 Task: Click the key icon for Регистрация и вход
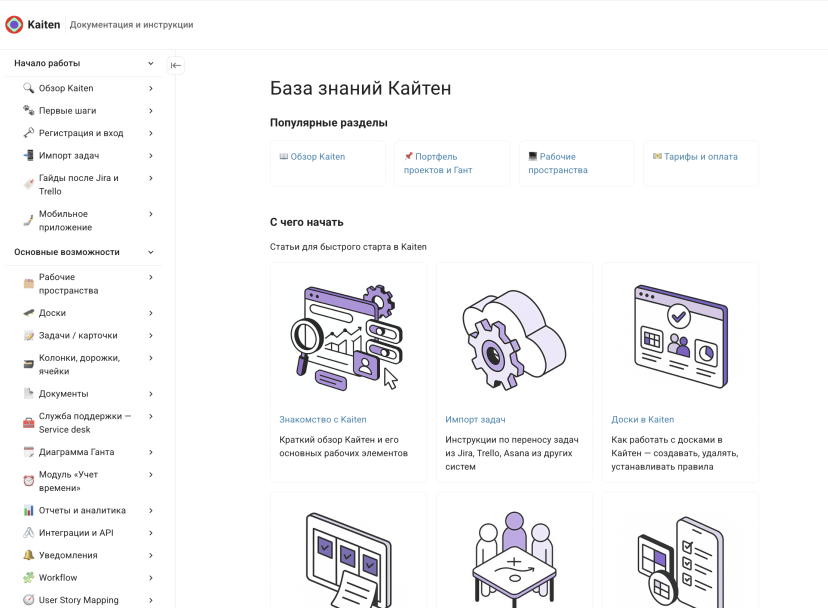(x=29, y=133)
